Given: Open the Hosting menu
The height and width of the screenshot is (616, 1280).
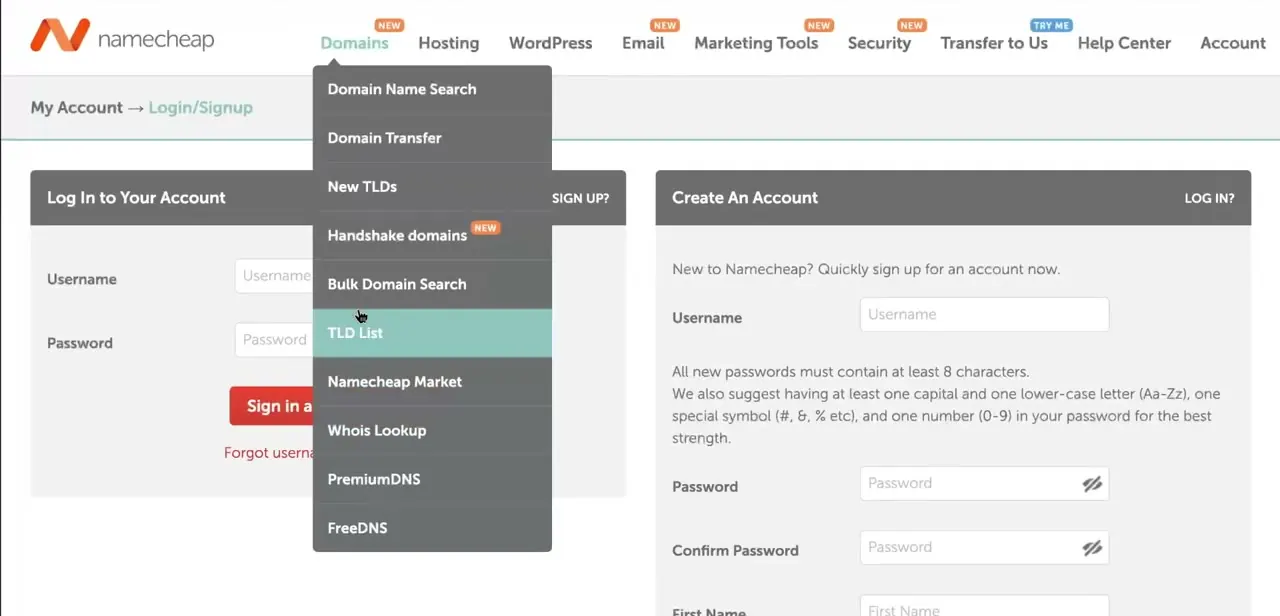Looking at the screenshot, I should (448, 43).
